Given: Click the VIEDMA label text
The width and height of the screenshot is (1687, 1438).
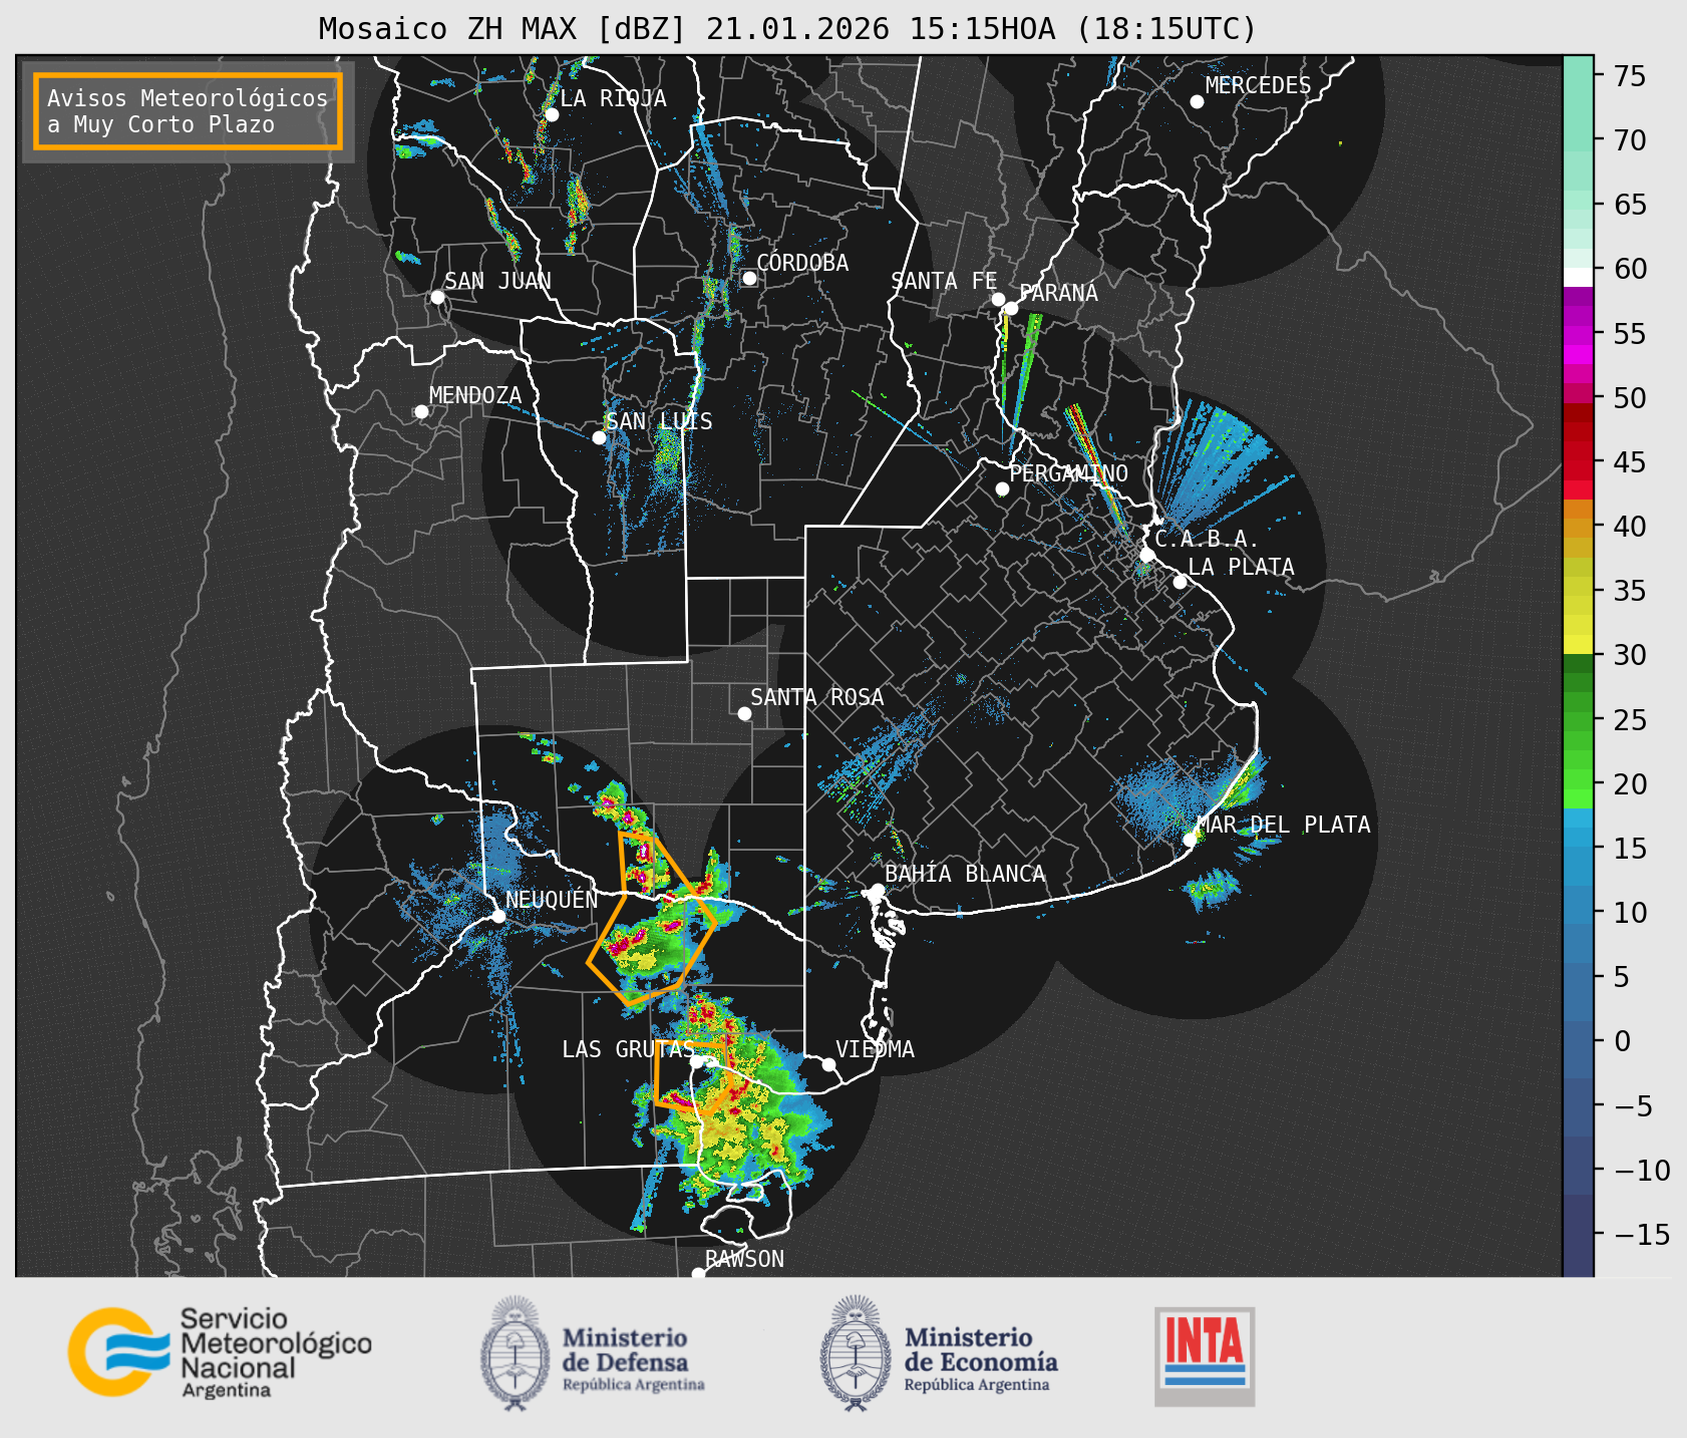Looking at the screenshot, I should 875,1049.
